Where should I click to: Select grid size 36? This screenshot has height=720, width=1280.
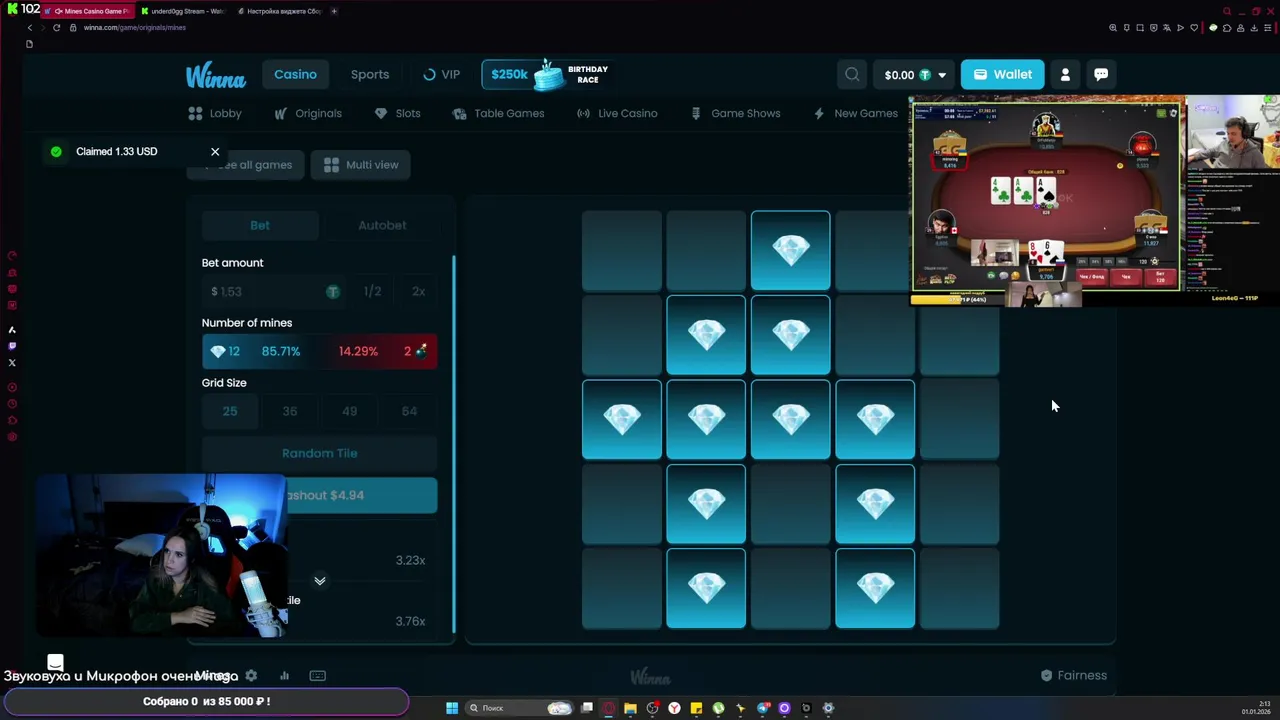tap(290, 411)
